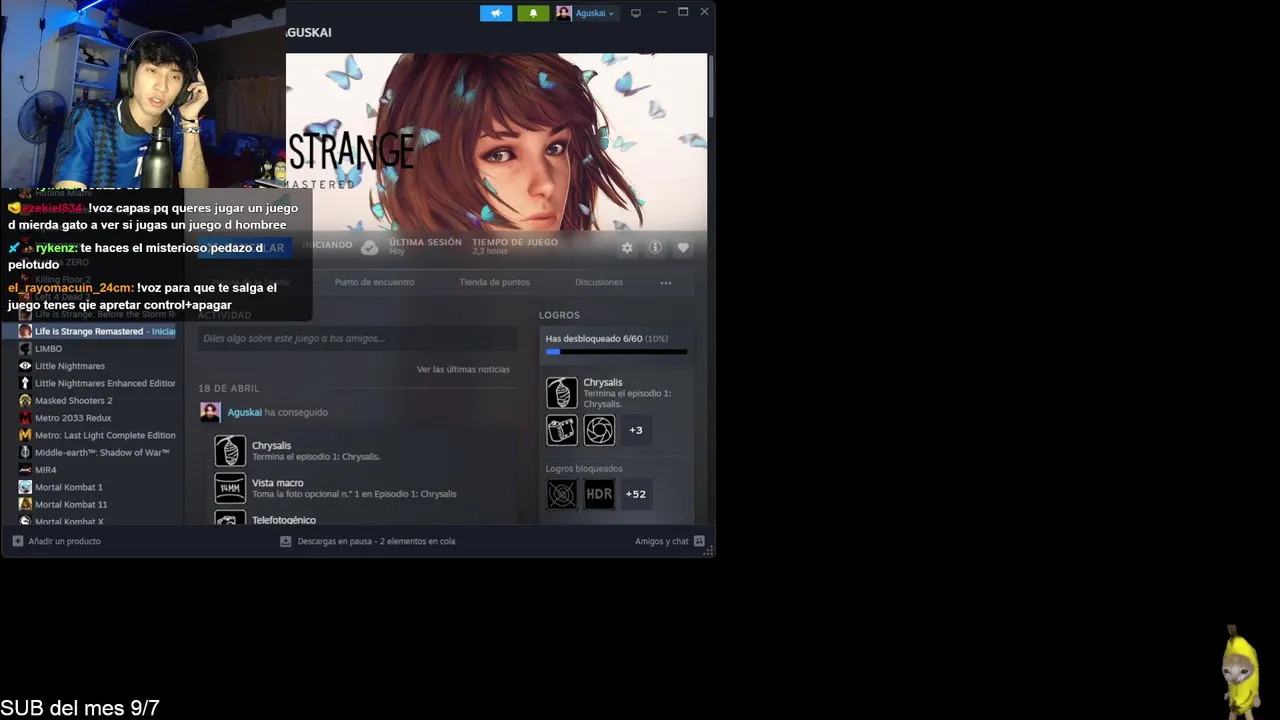Show +3 more unlocked achievements
The image size is (1280, 720).
636,430
